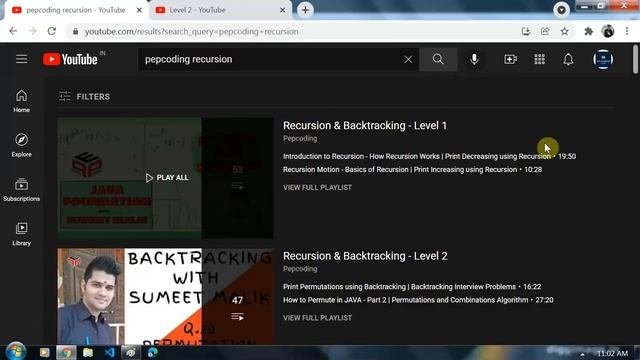Open Chrome from the taskbar
The width and height of the screenshot is (640, 360).
click(66, 352)
